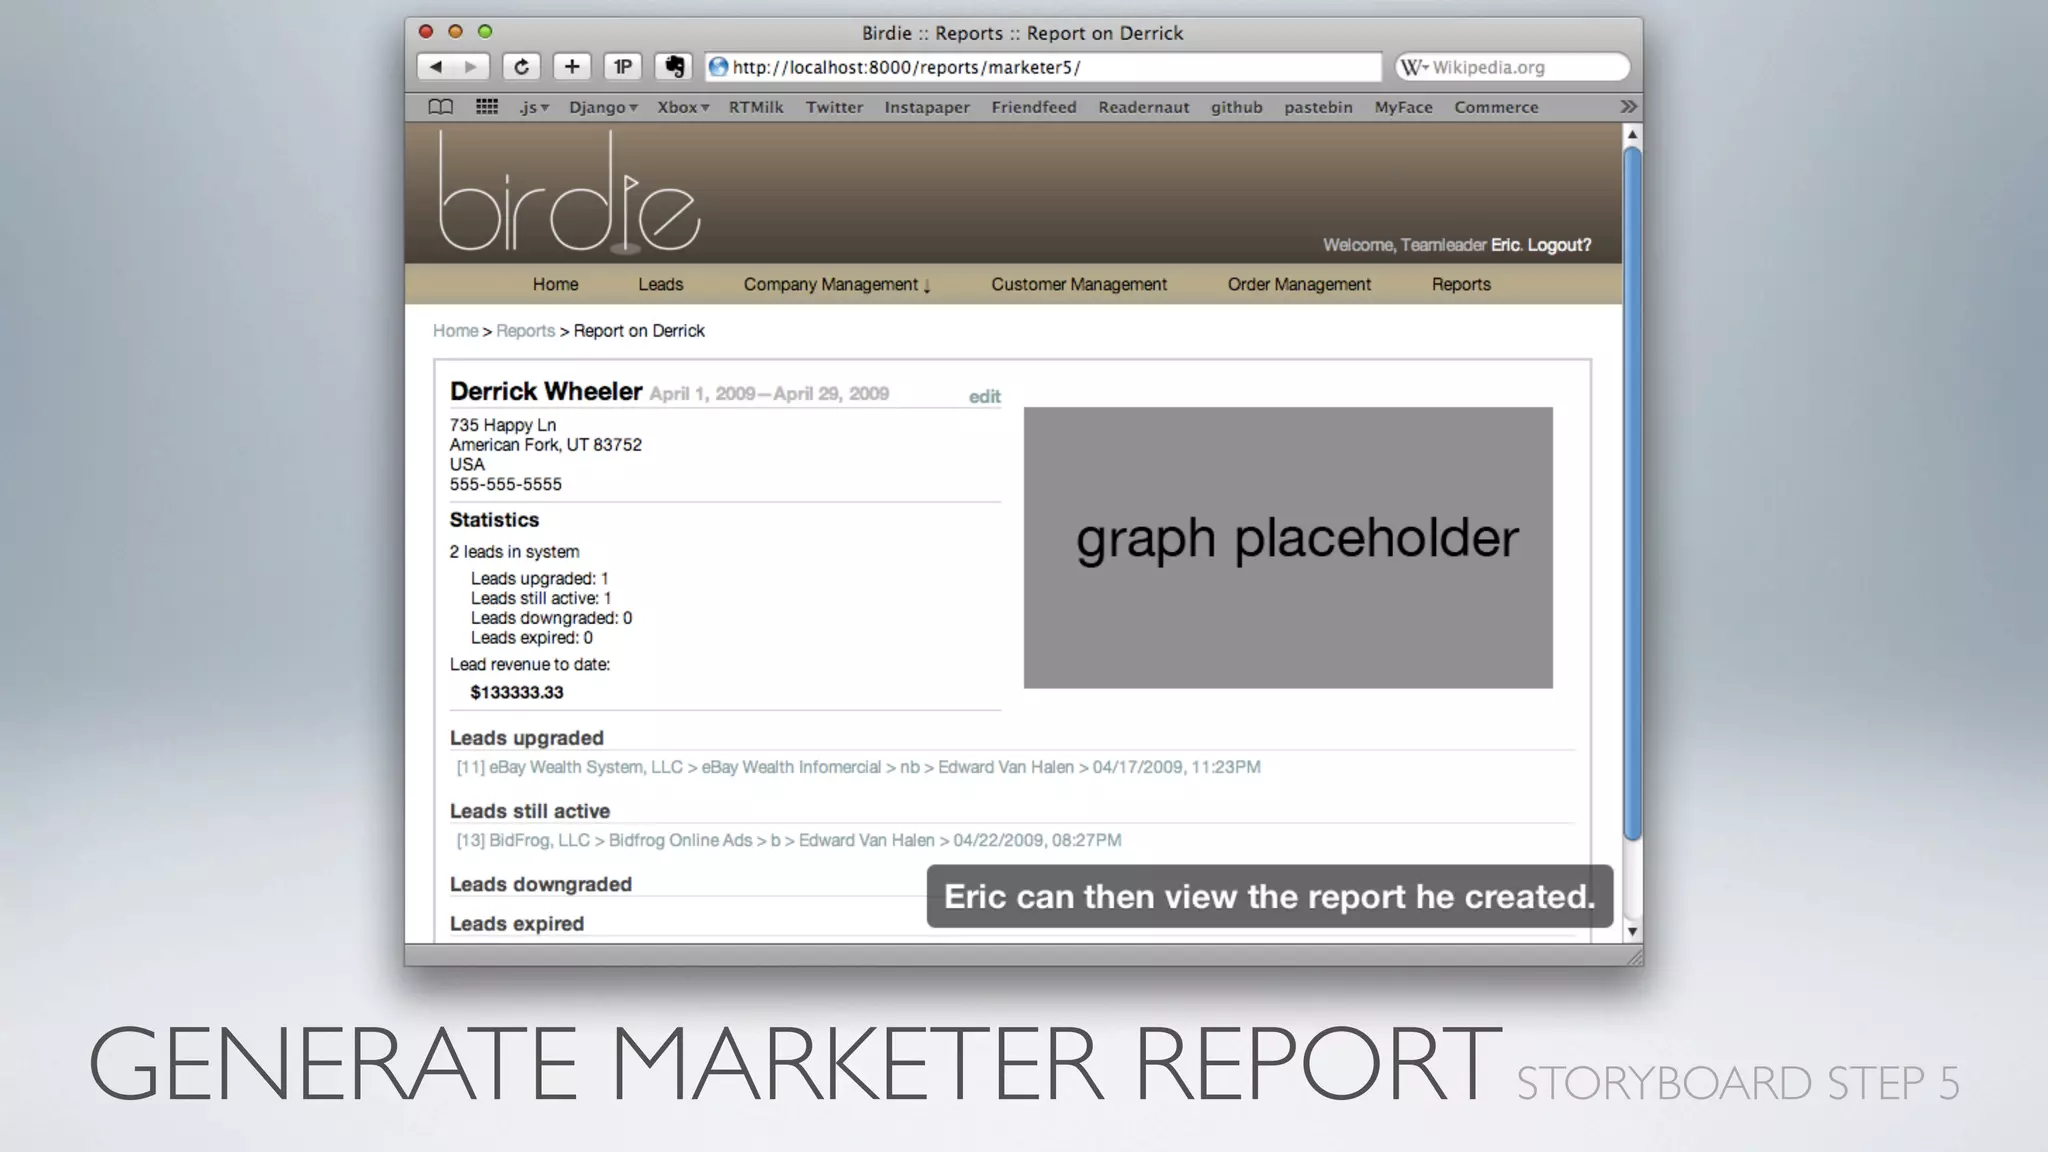
Task: Open Customer Management in the nav bar
Action: [x=1079, y=285]
